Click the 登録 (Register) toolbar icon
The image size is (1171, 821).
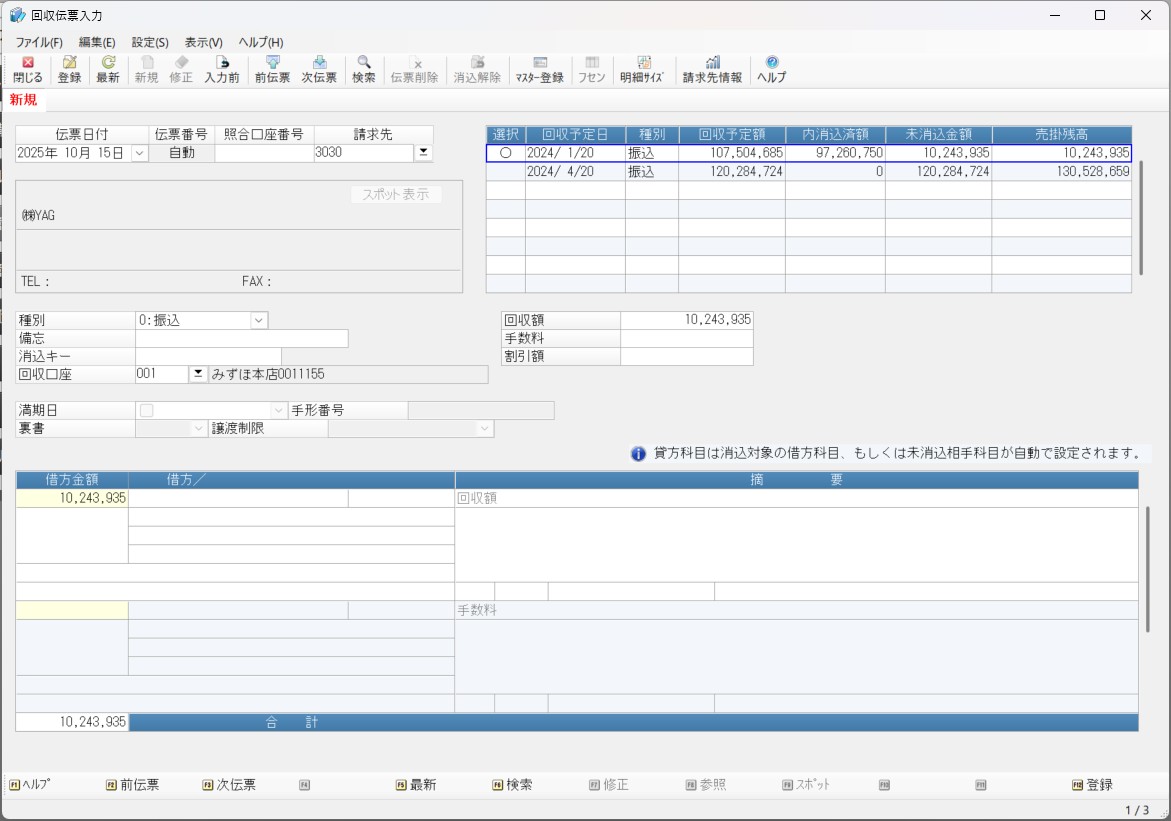point(69,69)
